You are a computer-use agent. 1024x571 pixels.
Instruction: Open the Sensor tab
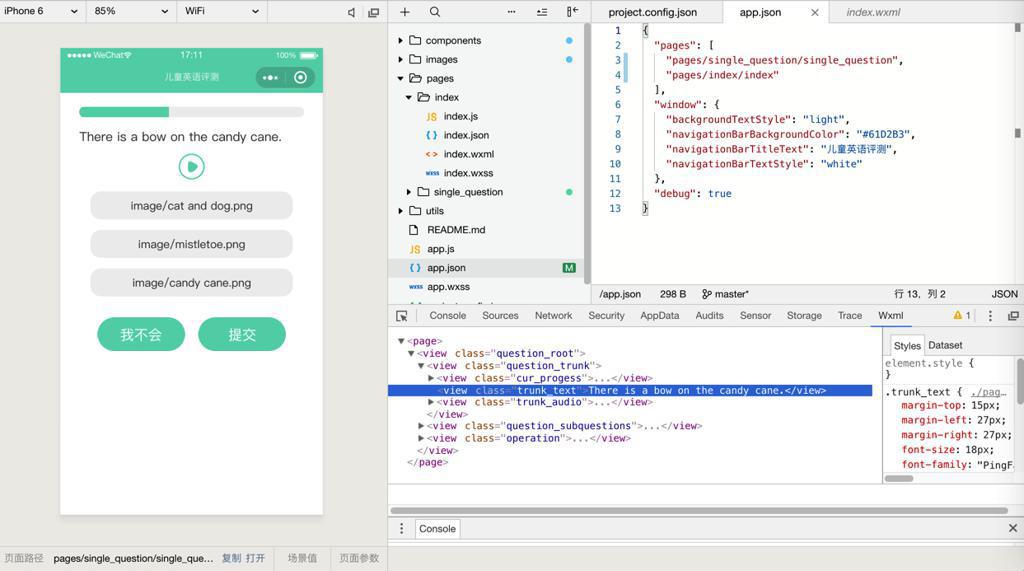click(x=756, y=316)
